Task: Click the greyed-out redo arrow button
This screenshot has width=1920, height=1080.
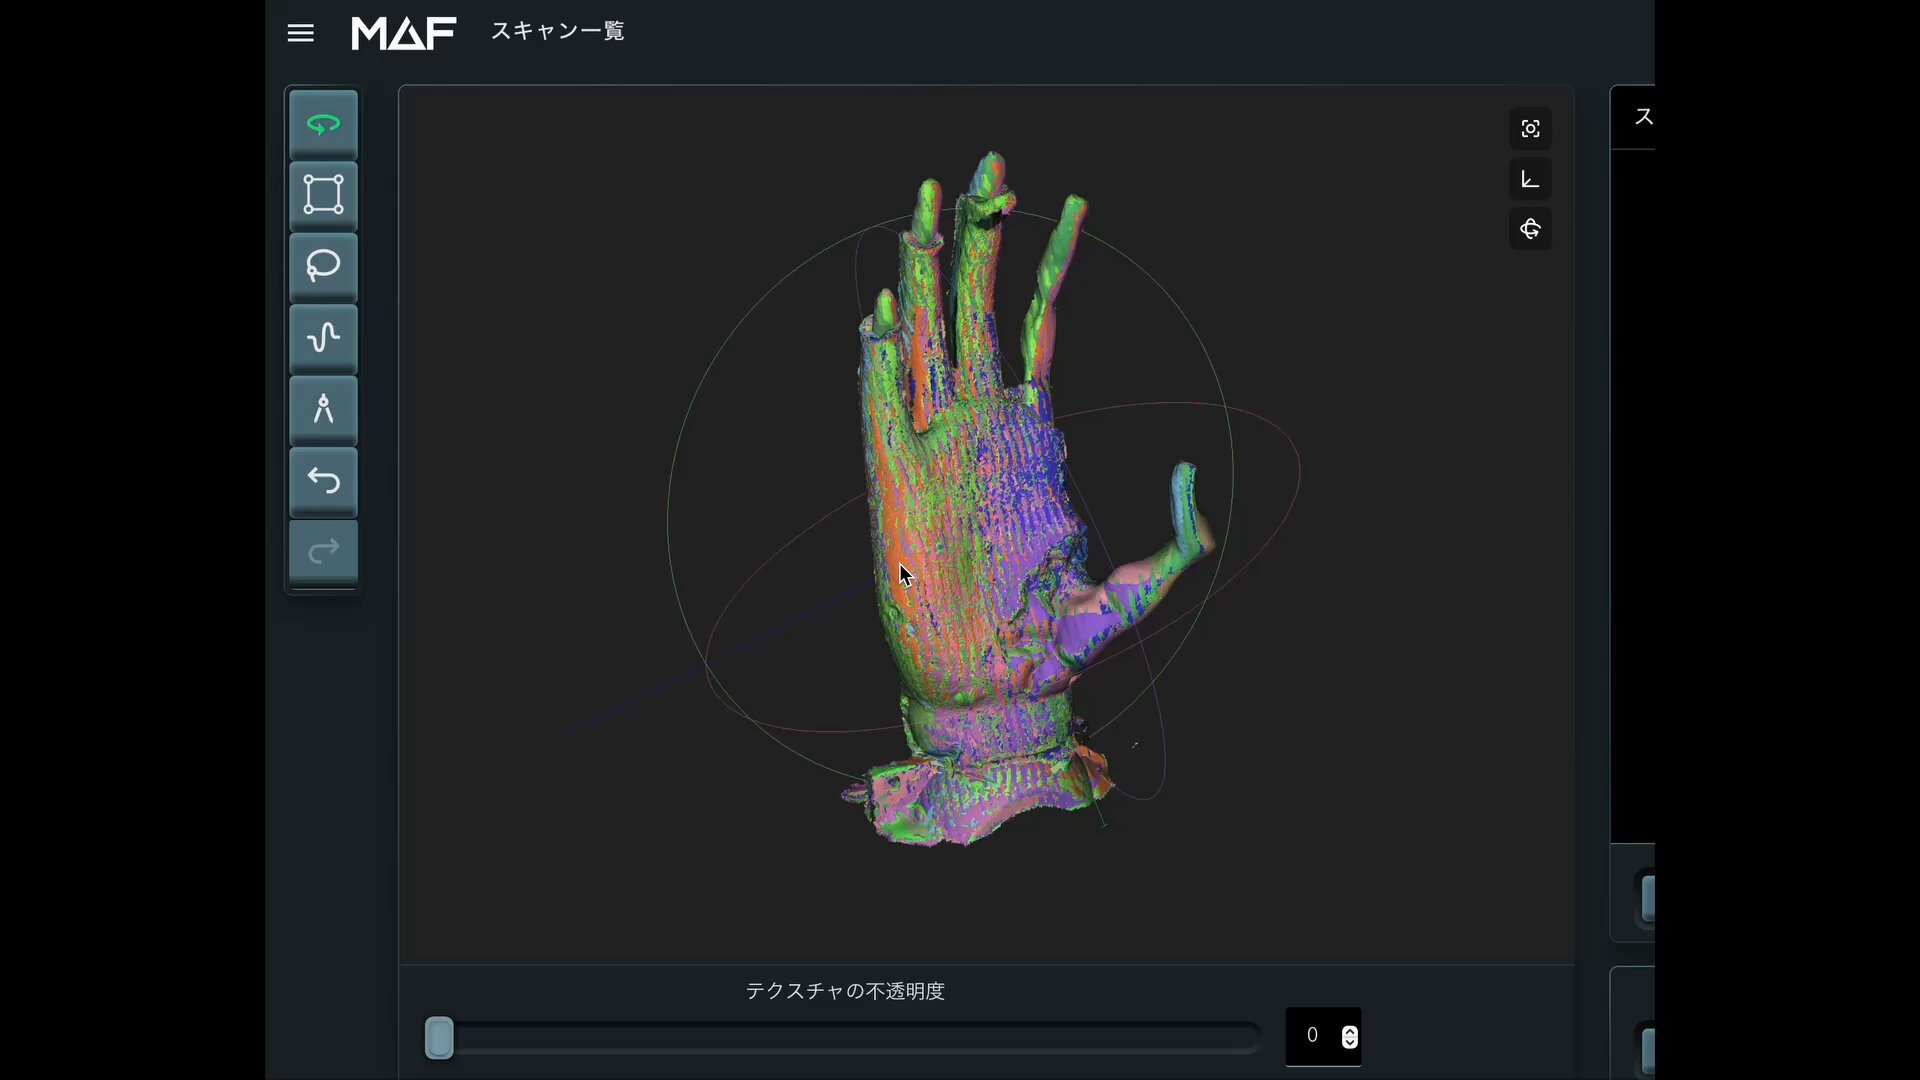Action: [323, 551]
